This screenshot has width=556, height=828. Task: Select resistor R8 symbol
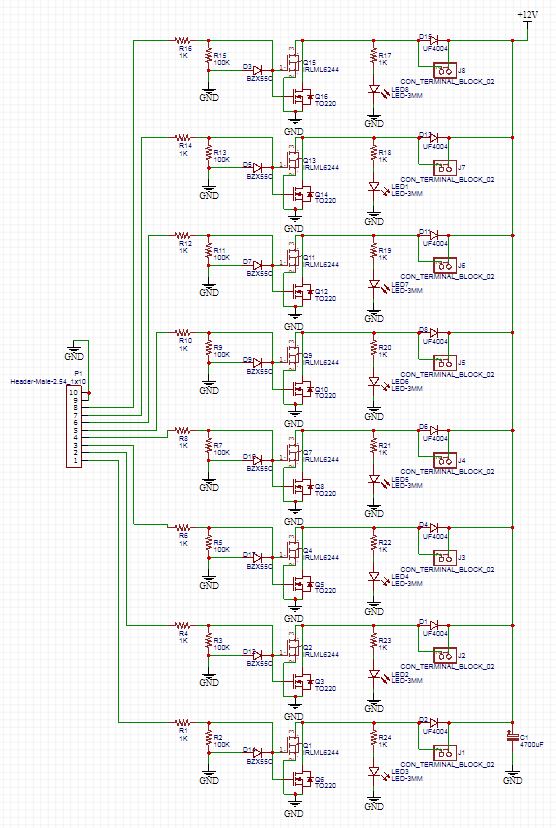click(182, 430)
